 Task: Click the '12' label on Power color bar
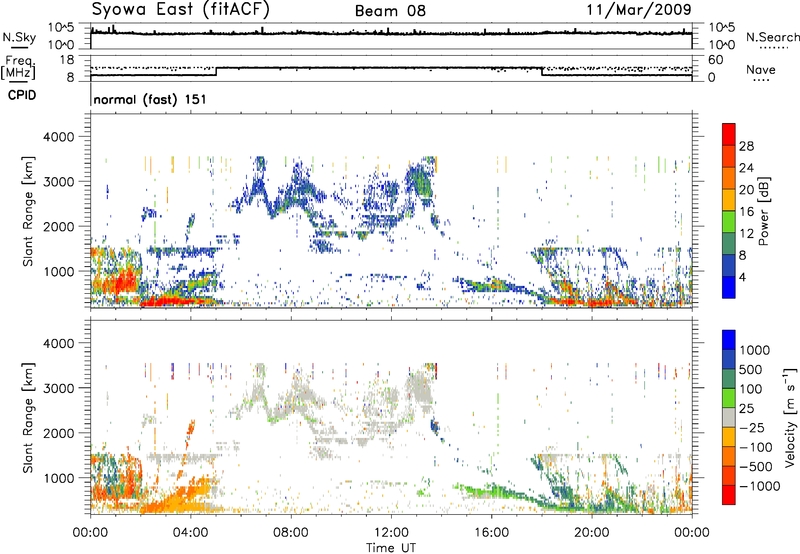coord(746,234)
